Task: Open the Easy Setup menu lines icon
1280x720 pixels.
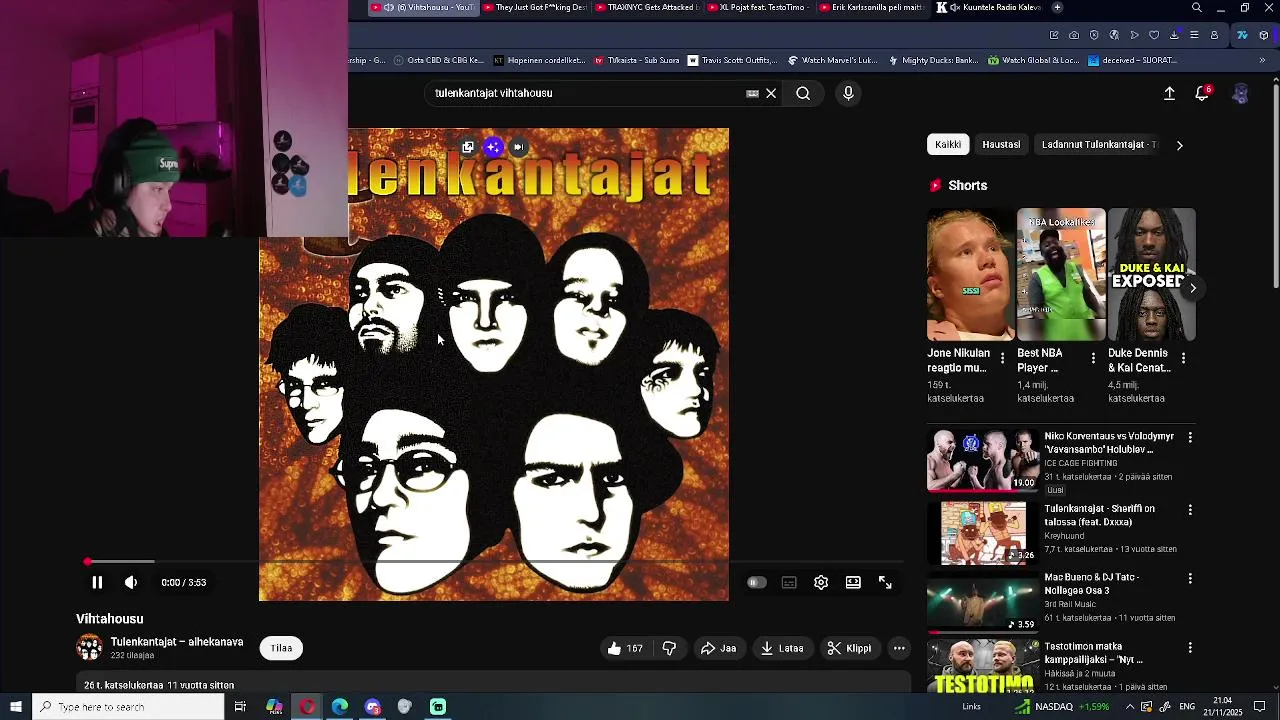Action: [1194, 35]
